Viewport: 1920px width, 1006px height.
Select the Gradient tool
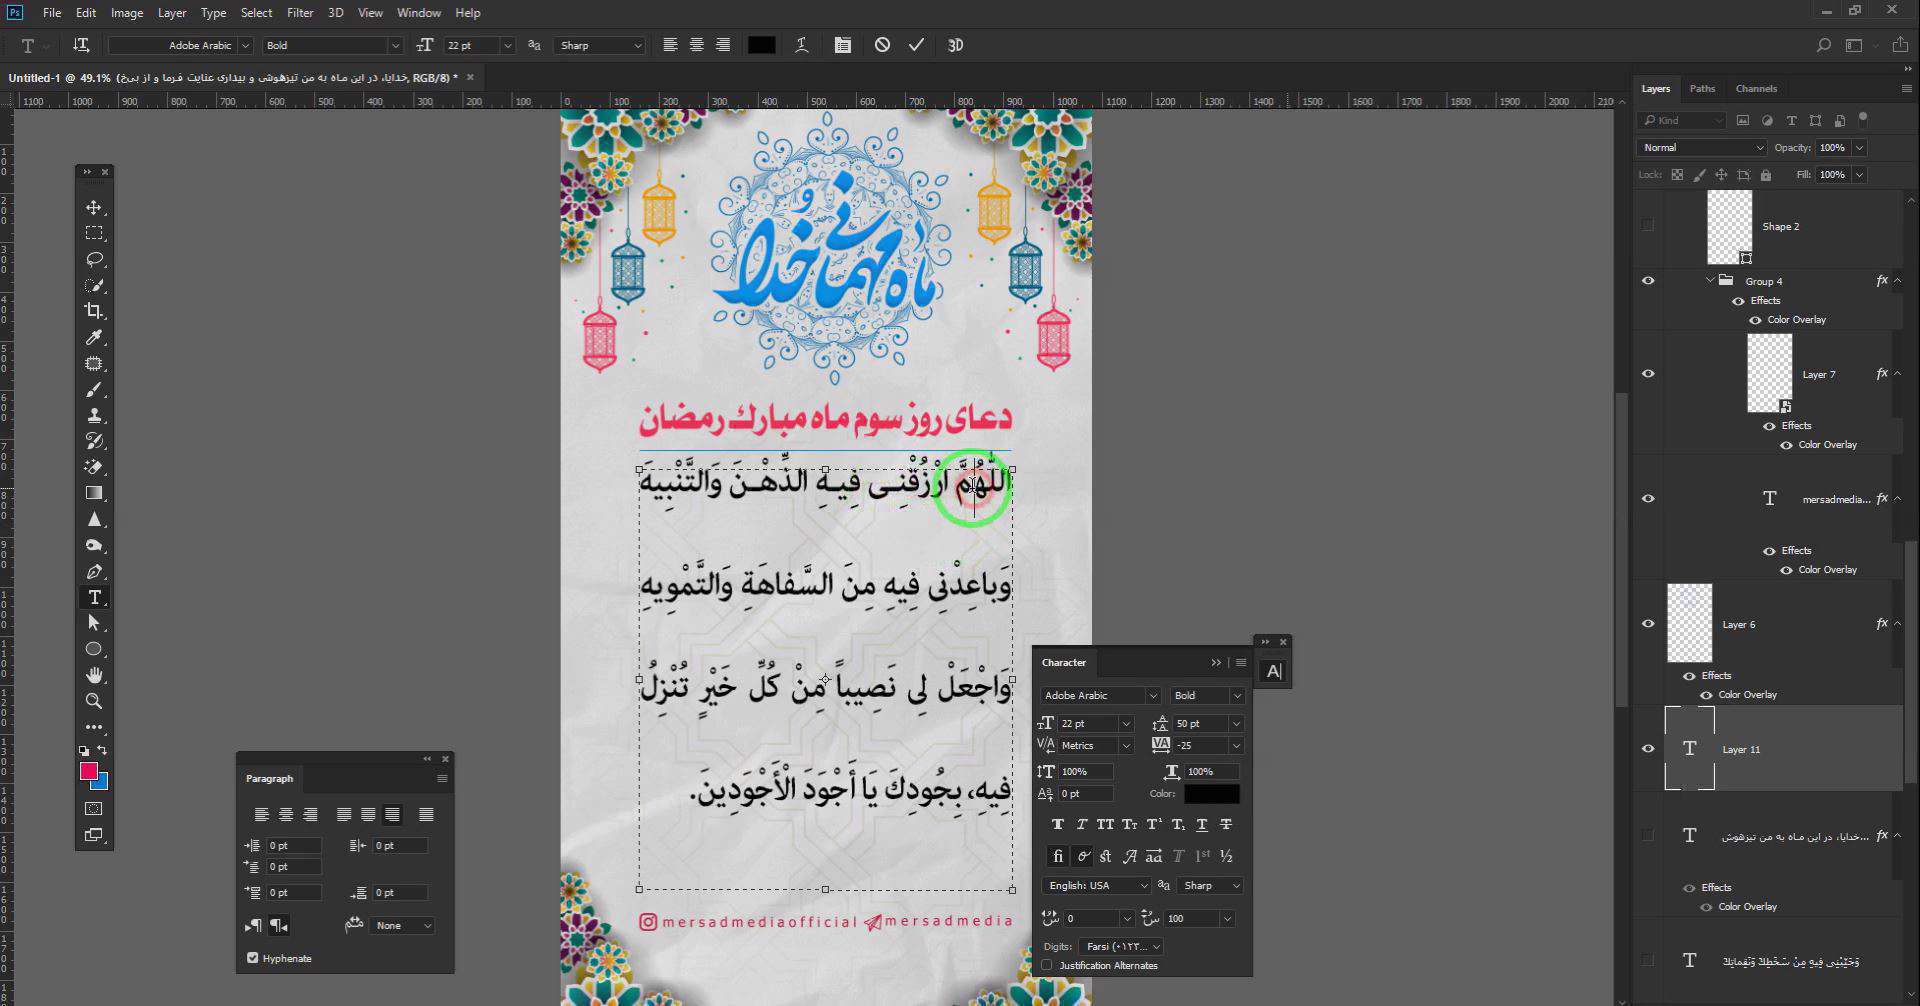pos(94,493)
